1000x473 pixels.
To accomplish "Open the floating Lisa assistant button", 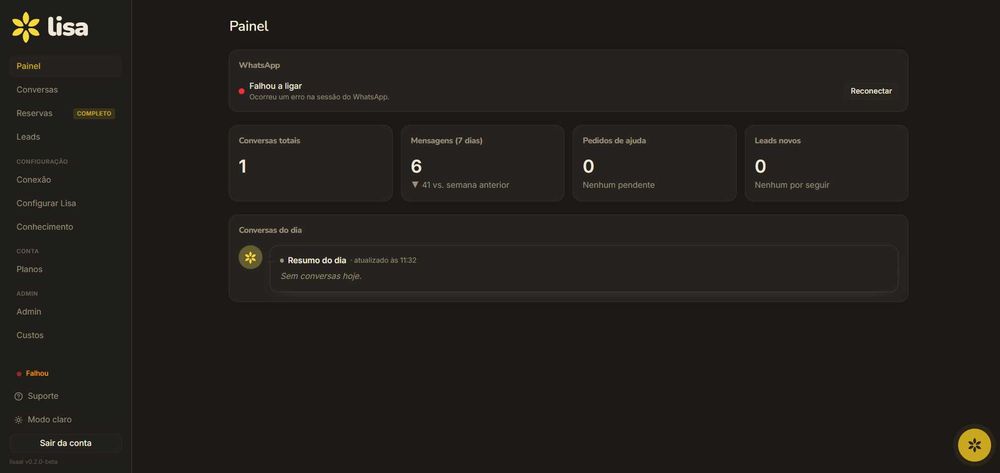I will (x=974, y=445).
